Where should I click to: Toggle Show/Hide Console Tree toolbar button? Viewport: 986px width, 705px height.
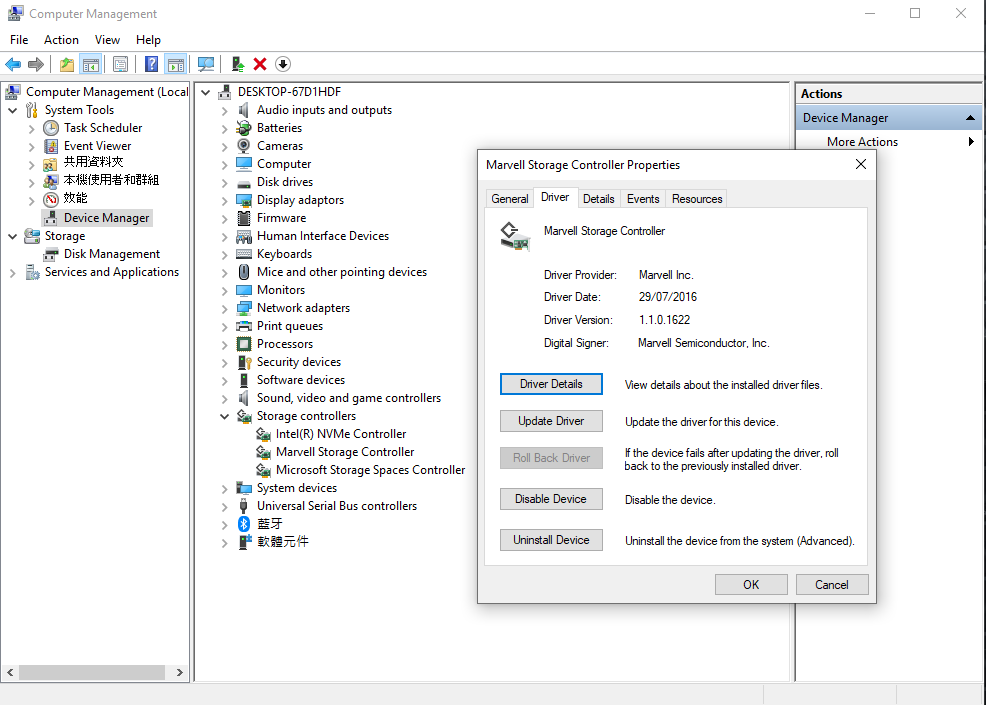(x=91, y=64)
